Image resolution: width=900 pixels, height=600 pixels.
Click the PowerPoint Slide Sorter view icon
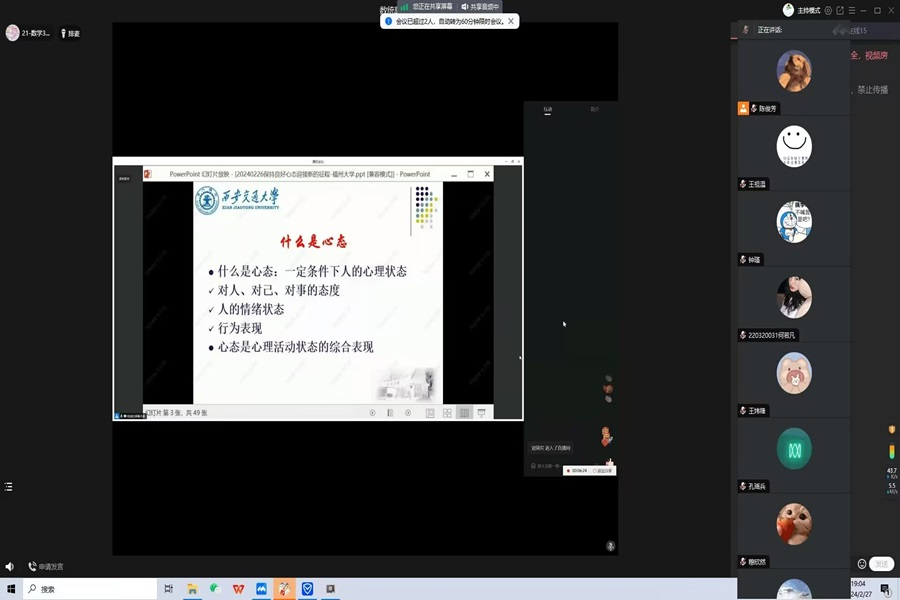click(447, 413)
